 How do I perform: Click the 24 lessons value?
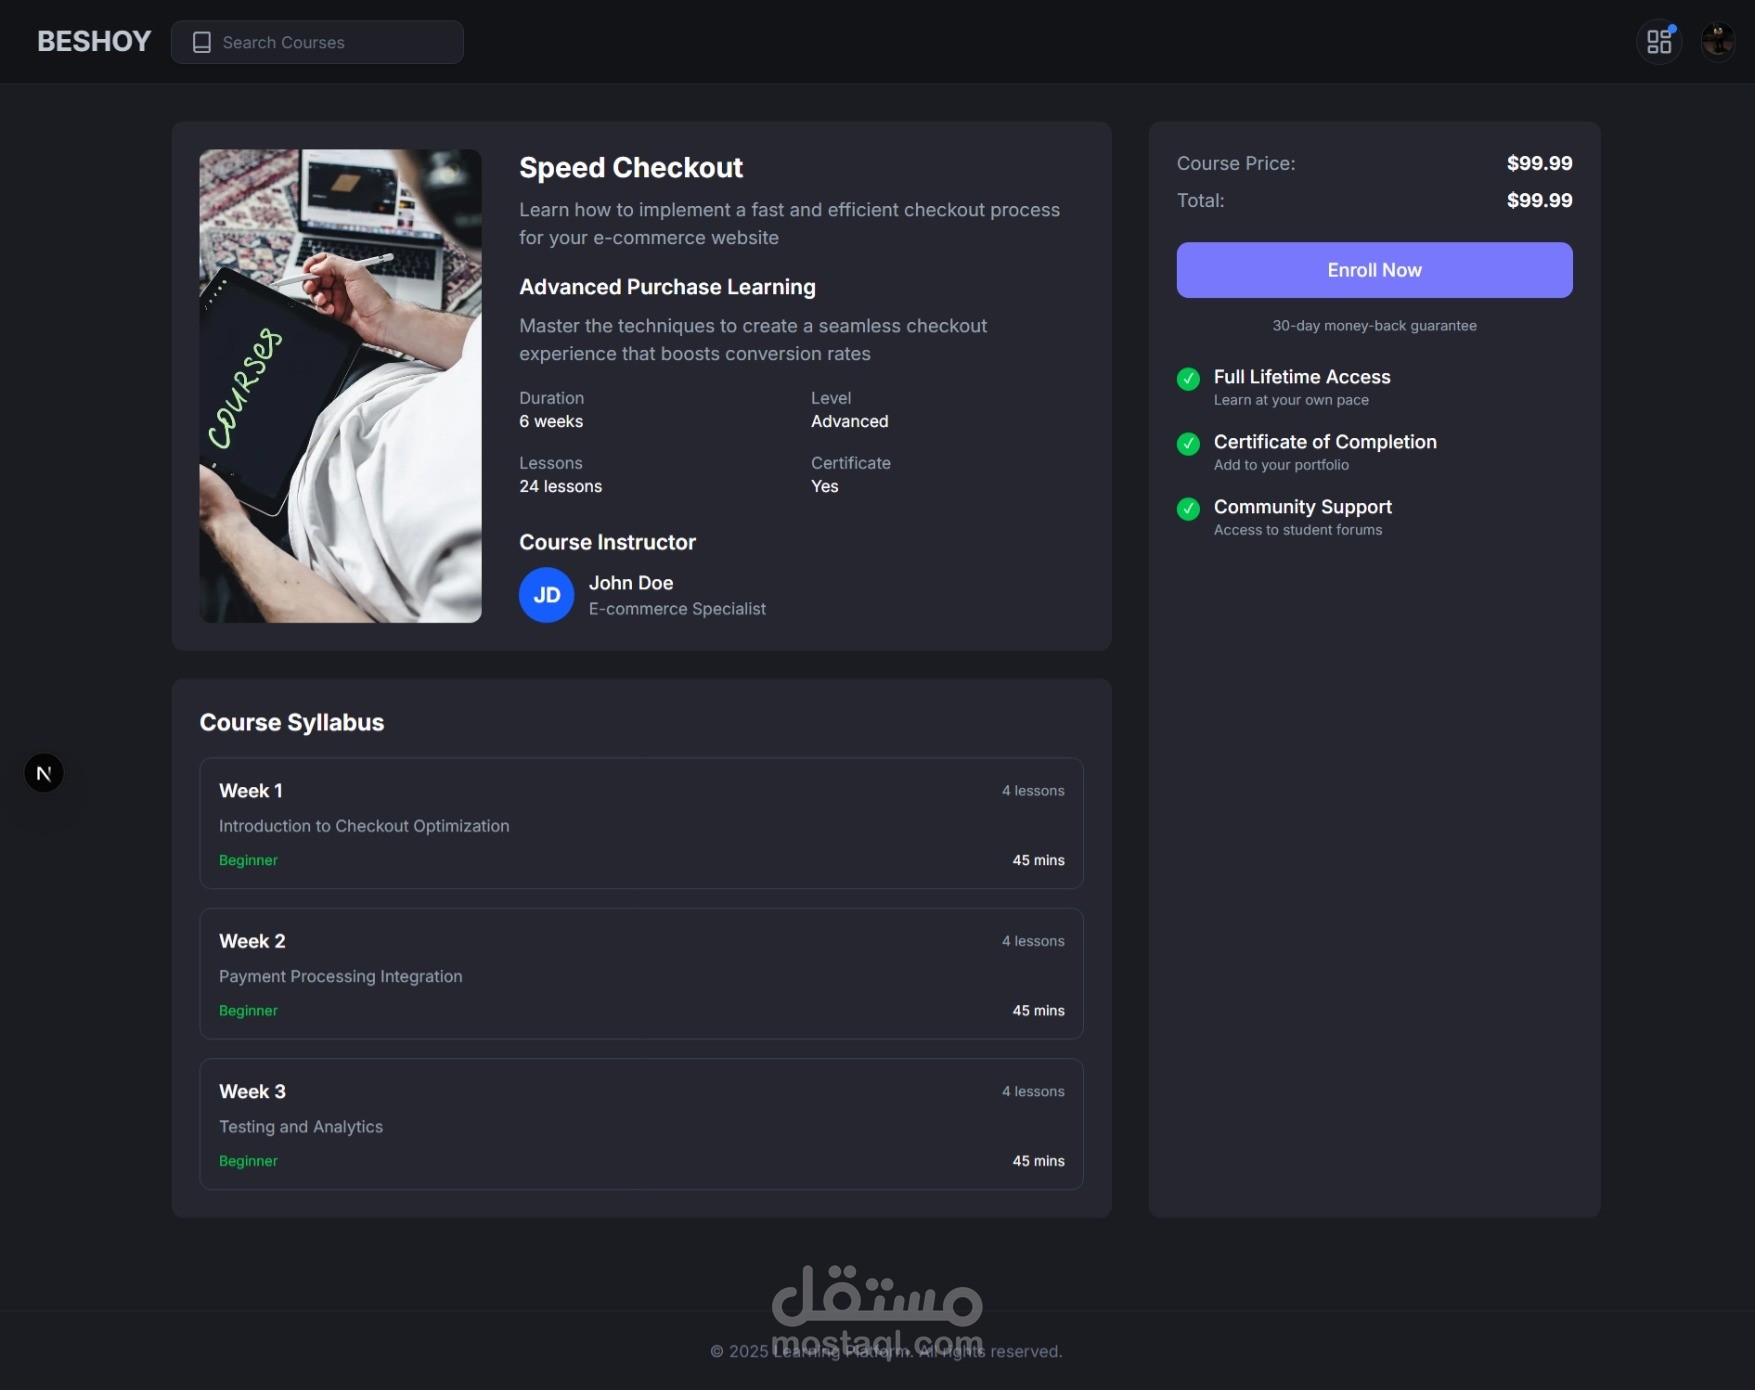click(x=560, y=486)
